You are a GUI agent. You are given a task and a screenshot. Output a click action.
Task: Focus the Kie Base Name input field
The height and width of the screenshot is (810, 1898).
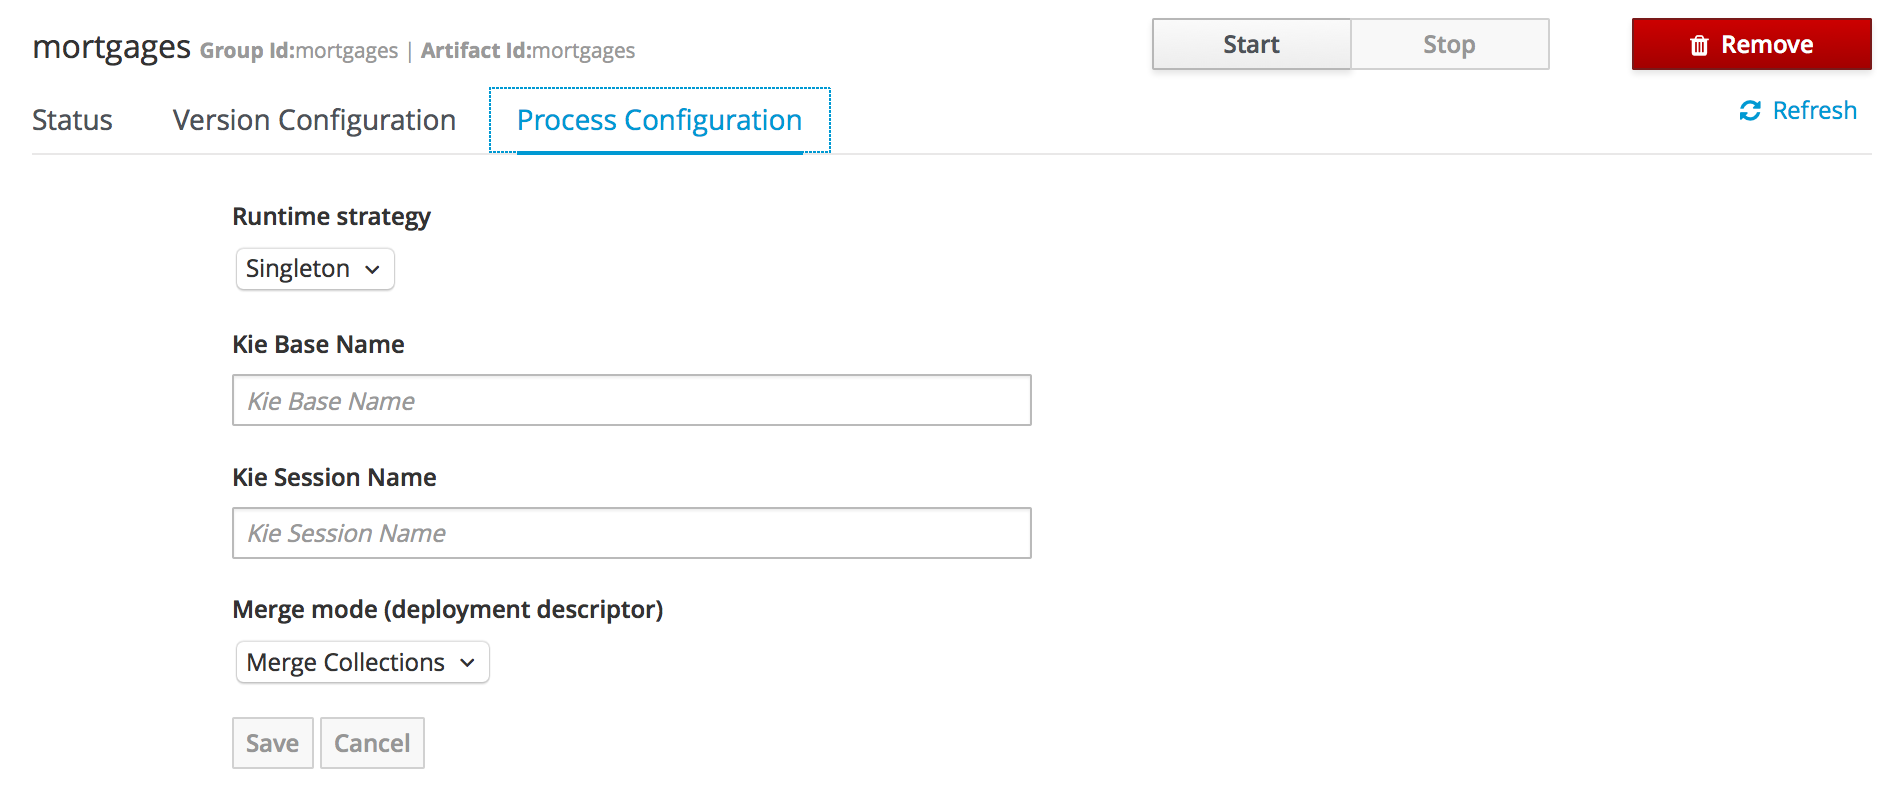(x=631, y=400)
